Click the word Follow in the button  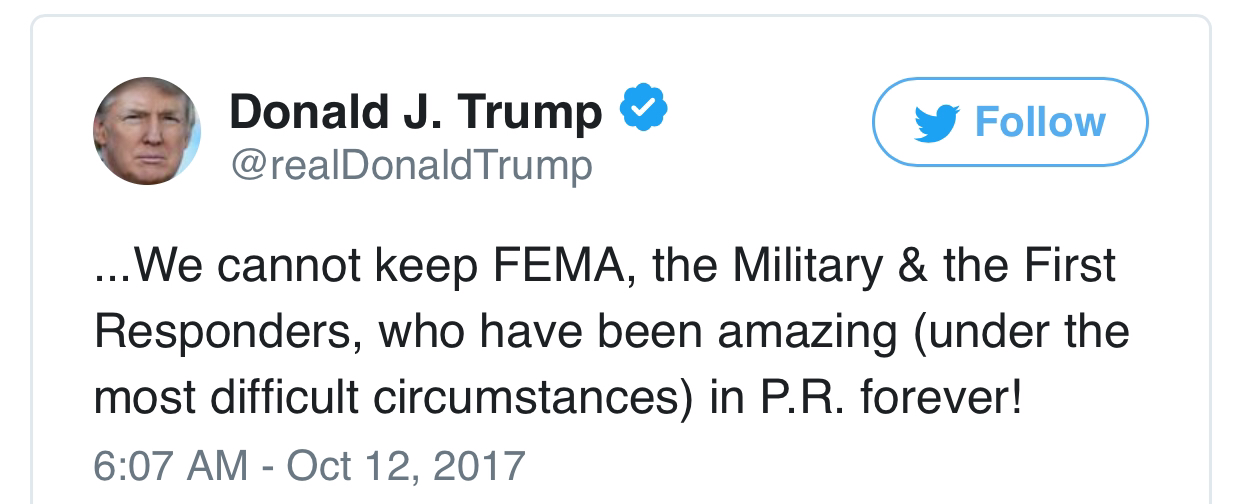point(1039,122)
